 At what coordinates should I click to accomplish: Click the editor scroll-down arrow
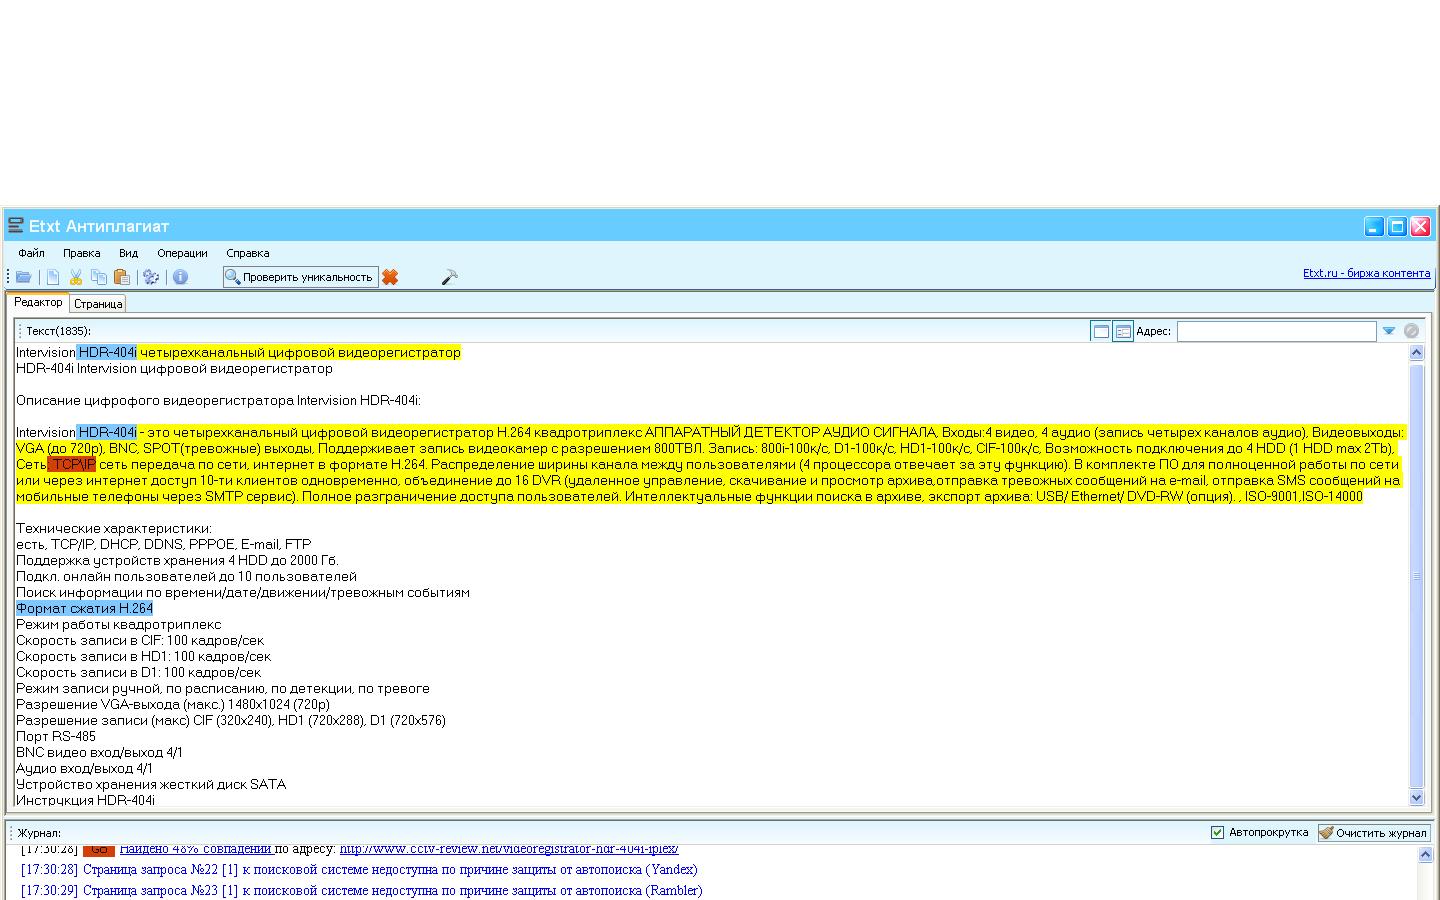coord(1416,798)
